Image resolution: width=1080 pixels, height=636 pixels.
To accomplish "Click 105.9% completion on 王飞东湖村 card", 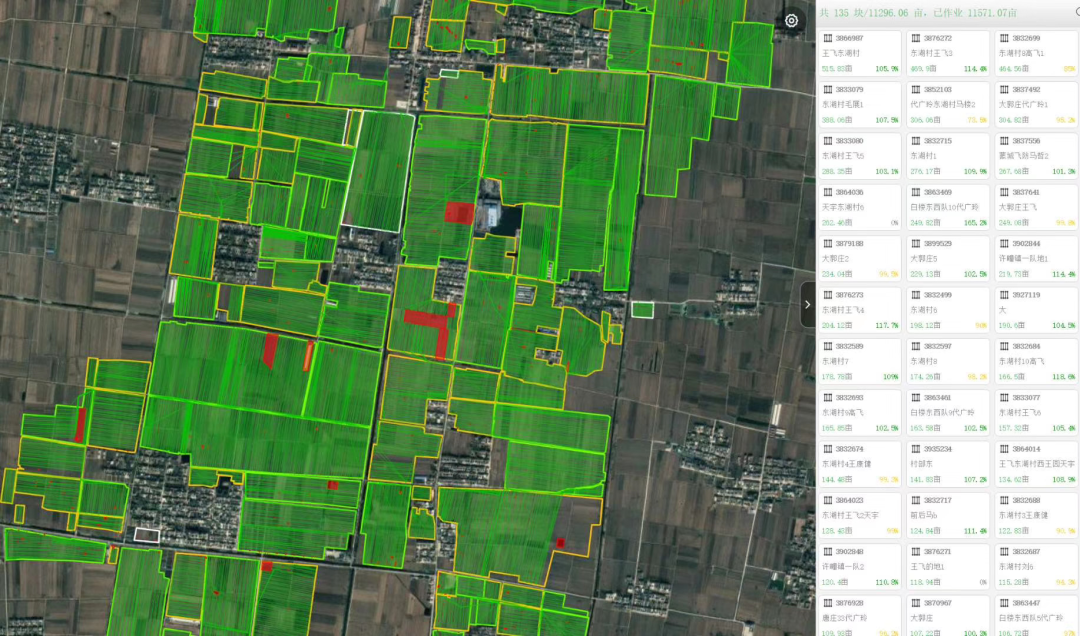I will click(887, 69).
